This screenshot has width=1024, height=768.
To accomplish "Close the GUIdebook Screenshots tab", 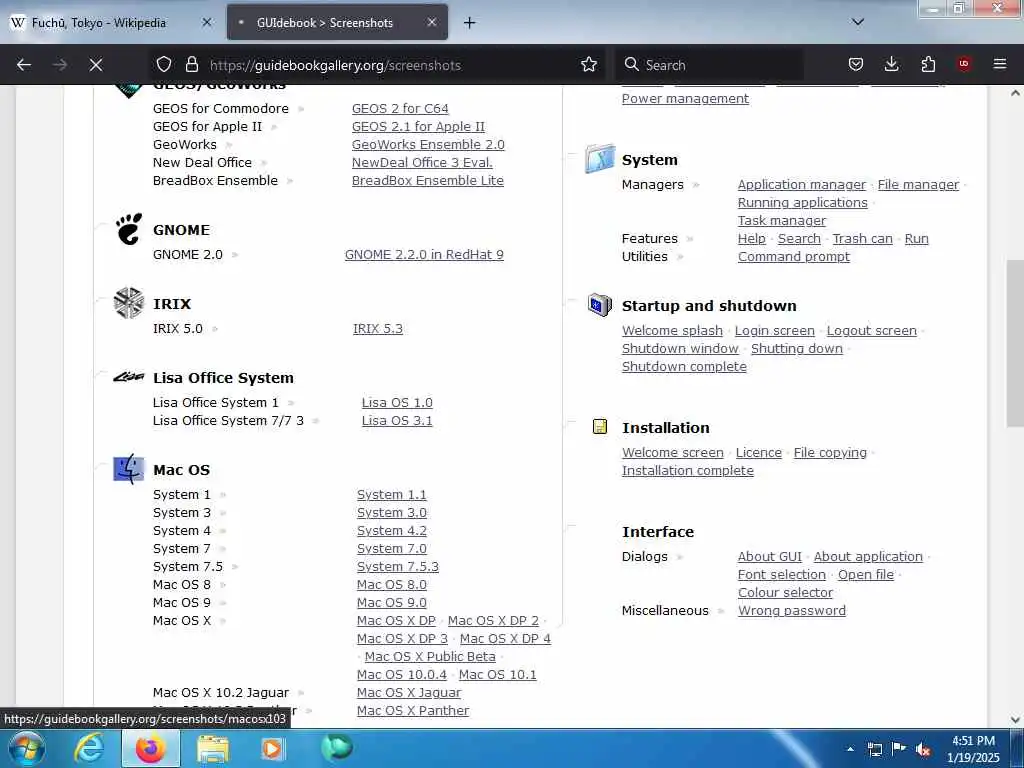I will [432, 22].
